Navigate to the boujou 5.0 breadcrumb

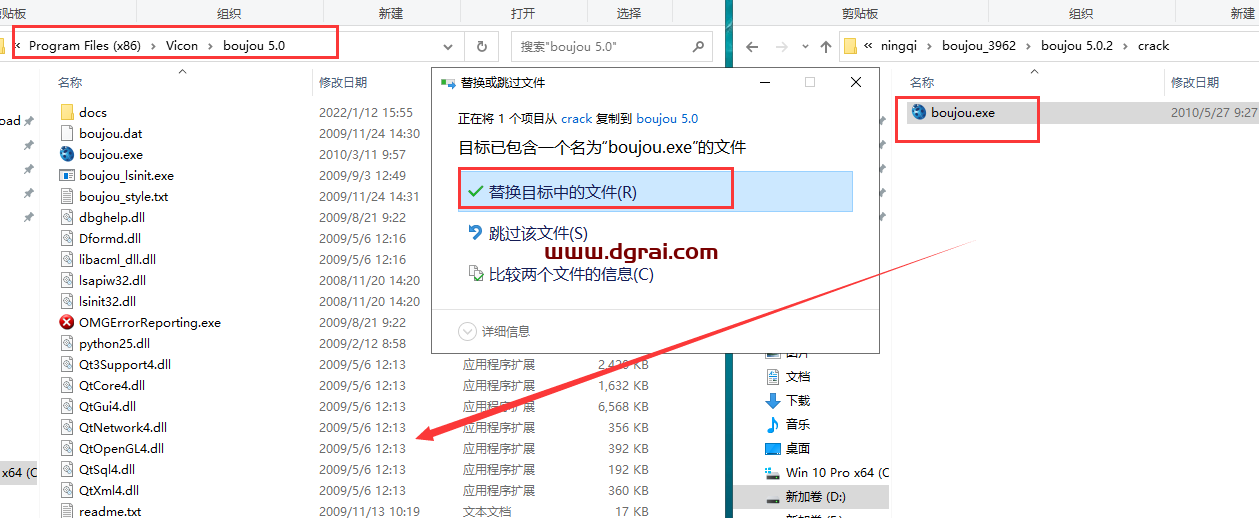[x=254, y=46]
